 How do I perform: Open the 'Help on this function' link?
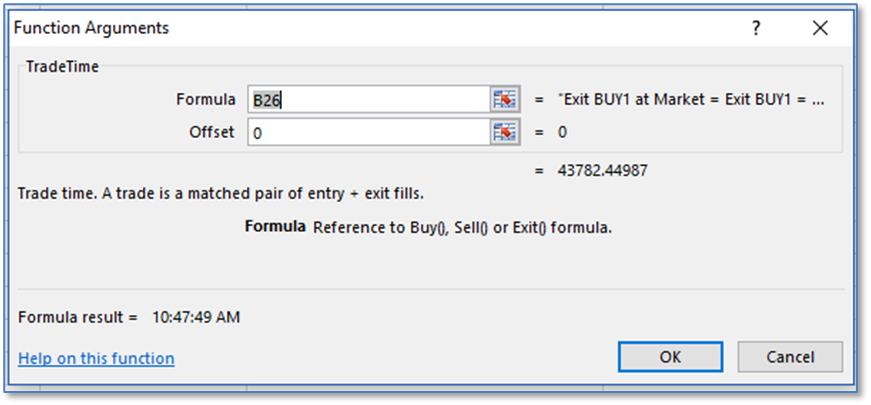tap(96, 358)
